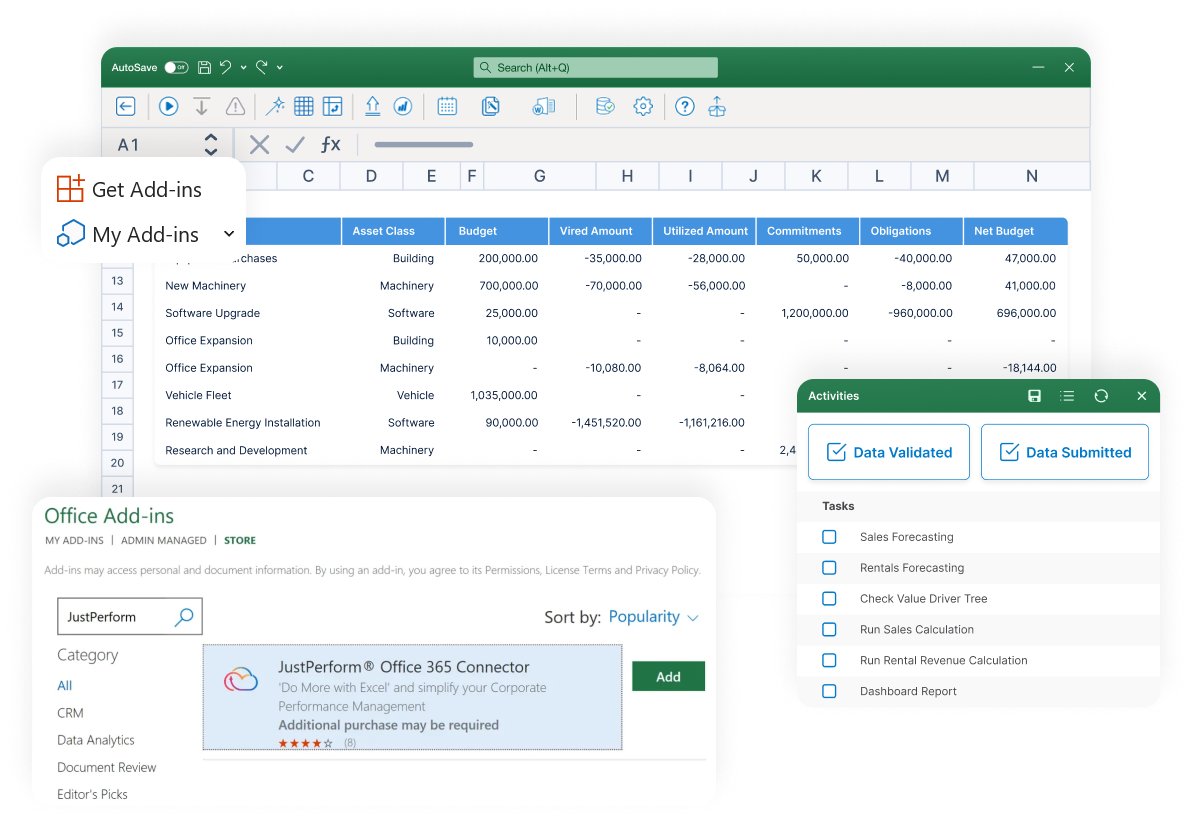Save activities using the disk icon

click(1034, 396)
